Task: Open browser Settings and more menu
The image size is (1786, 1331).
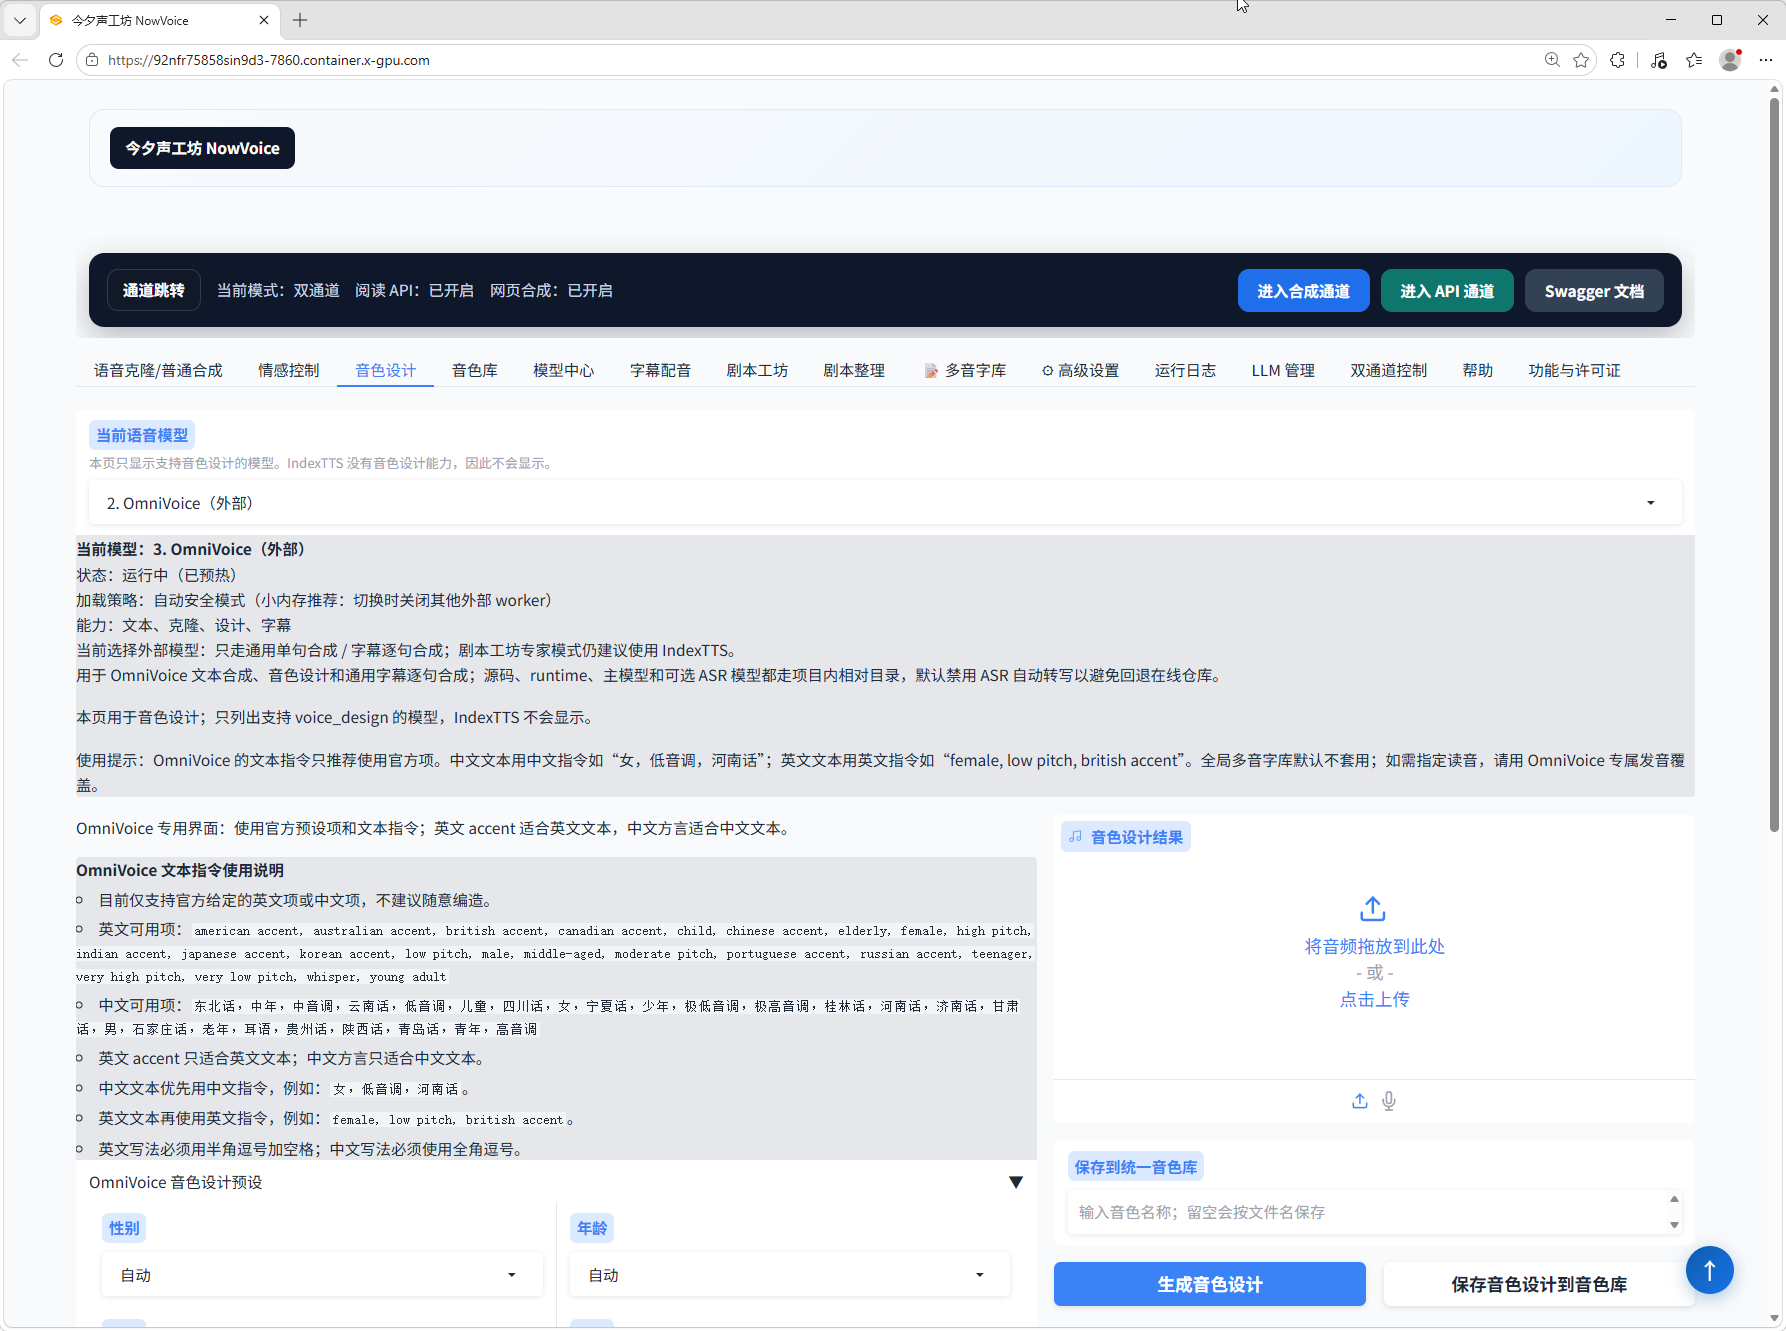Action: [x=1766, y=60]
